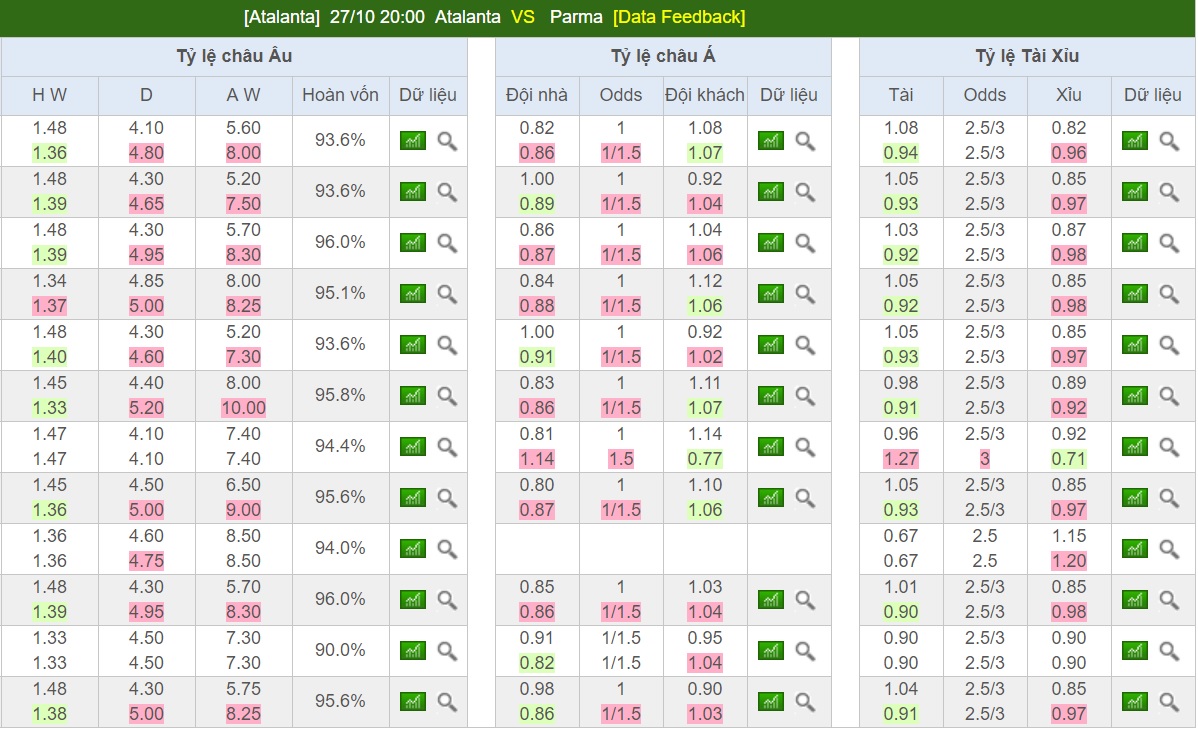Click magnifier in Tài Xỉu row with 1.03 and 0.87
The height and width of the screenshot is (729, 1198).
pos(1169,243)
